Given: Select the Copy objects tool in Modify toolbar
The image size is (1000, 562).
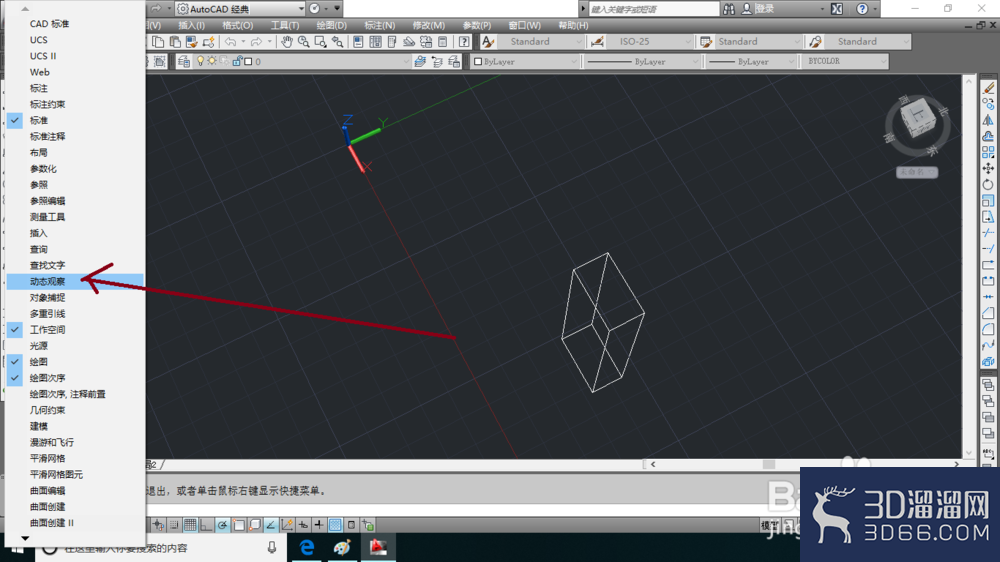Looking at the screenshot, I should (989, 103).
